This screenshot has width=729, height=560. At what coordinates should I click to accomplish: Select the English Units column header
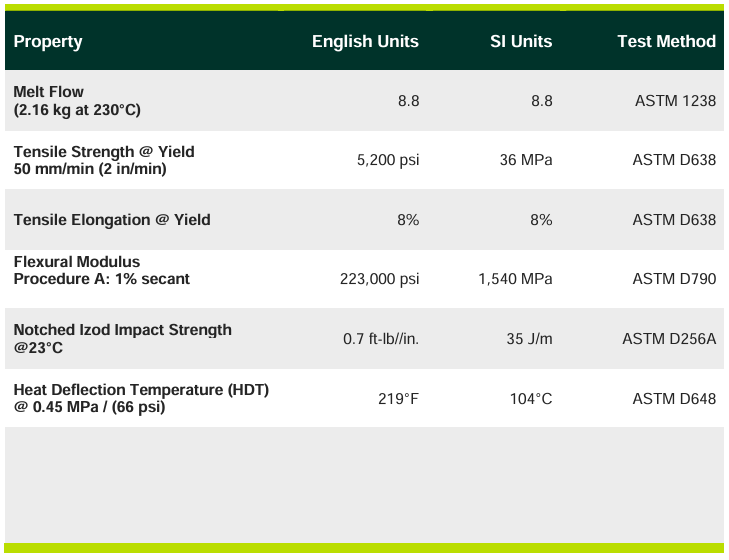365,42
